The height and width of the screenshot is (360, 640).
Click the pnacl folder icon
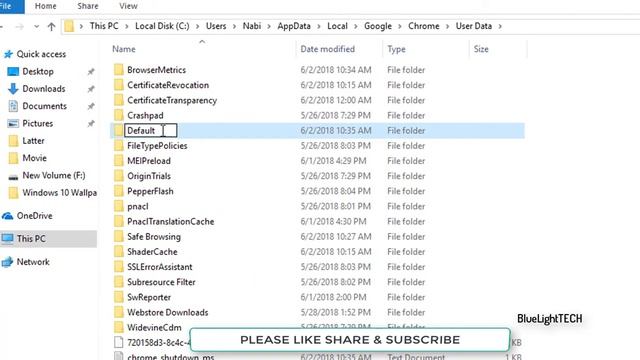[x=118, y=206]
